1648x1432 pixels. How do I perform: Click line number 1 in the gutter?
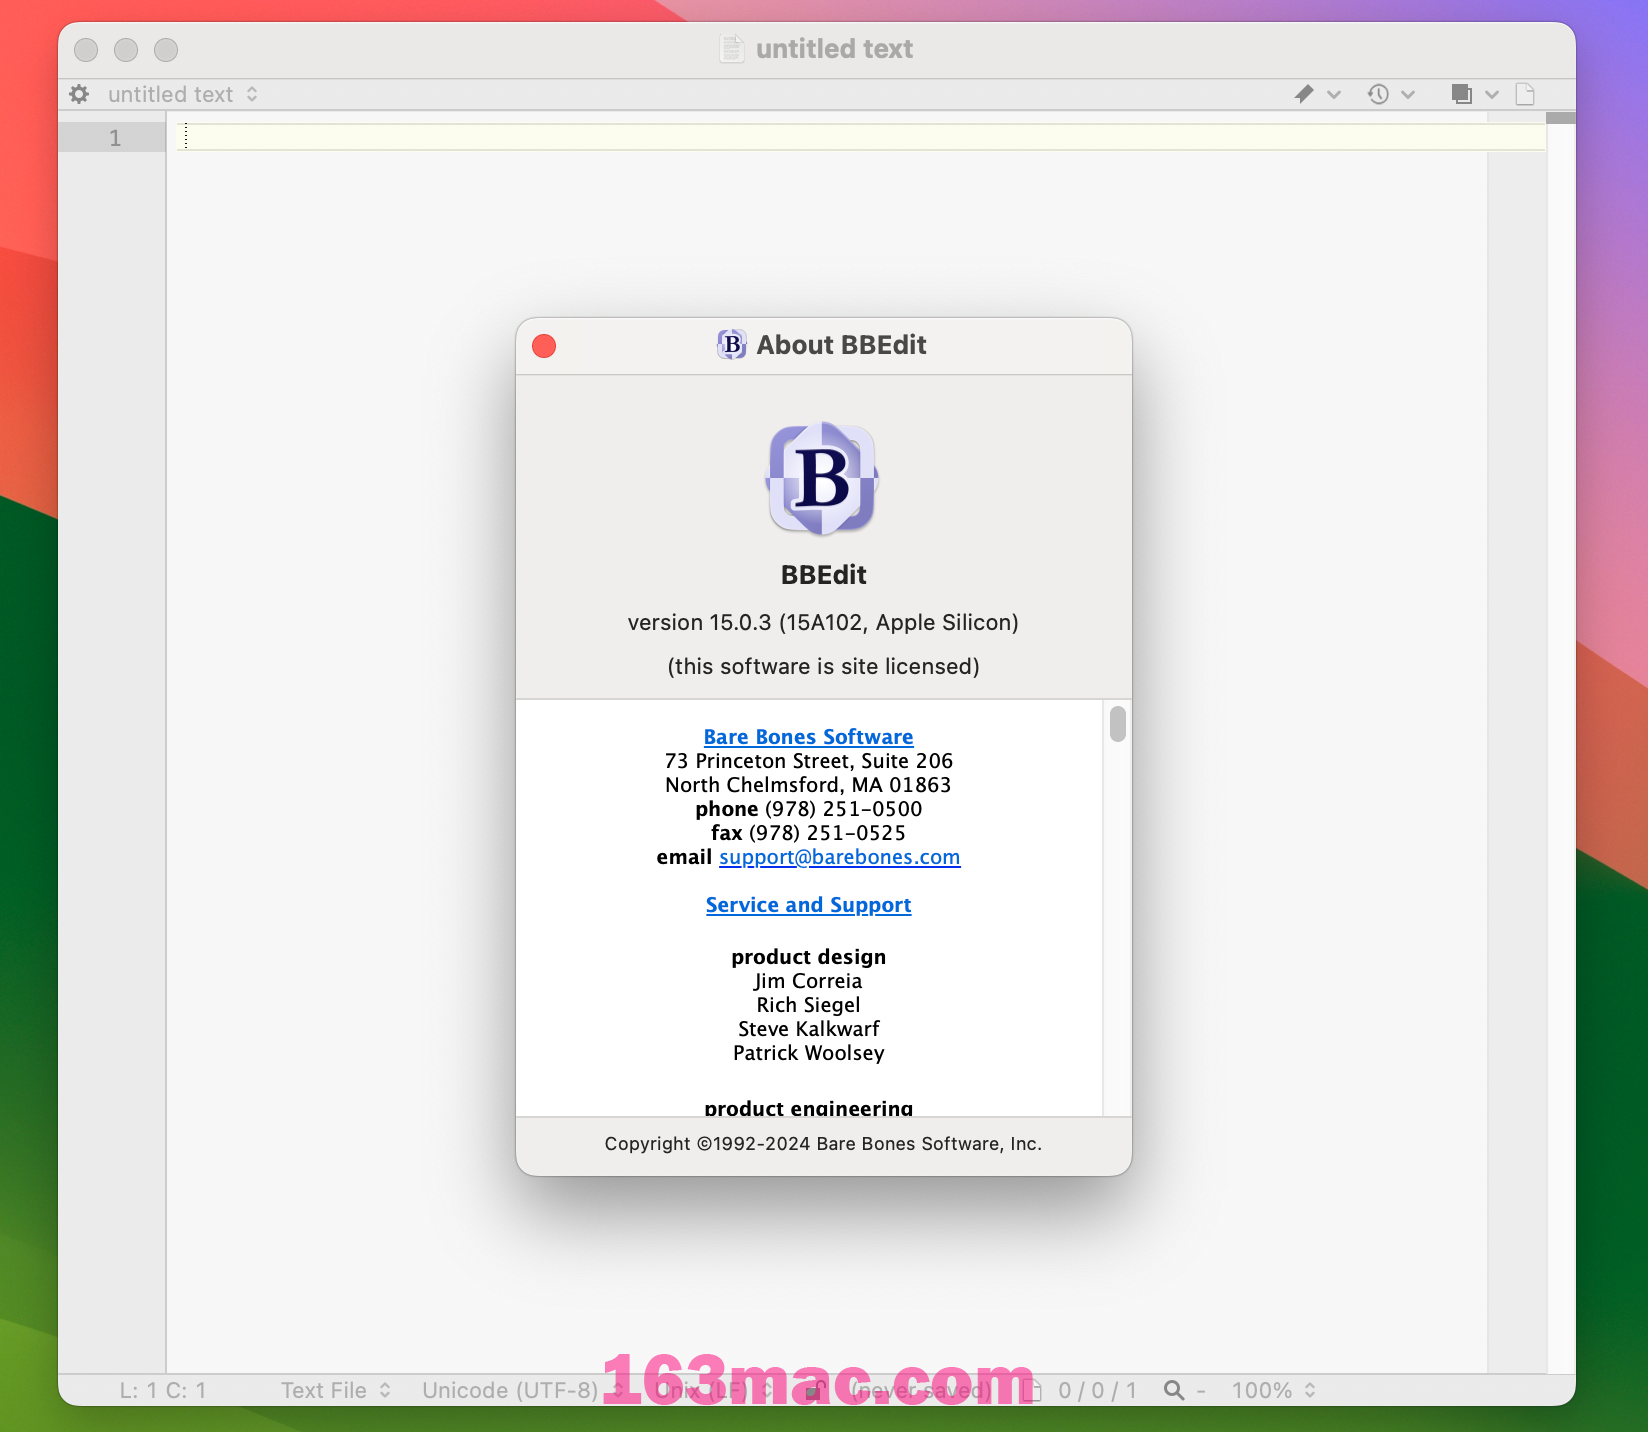115,138
